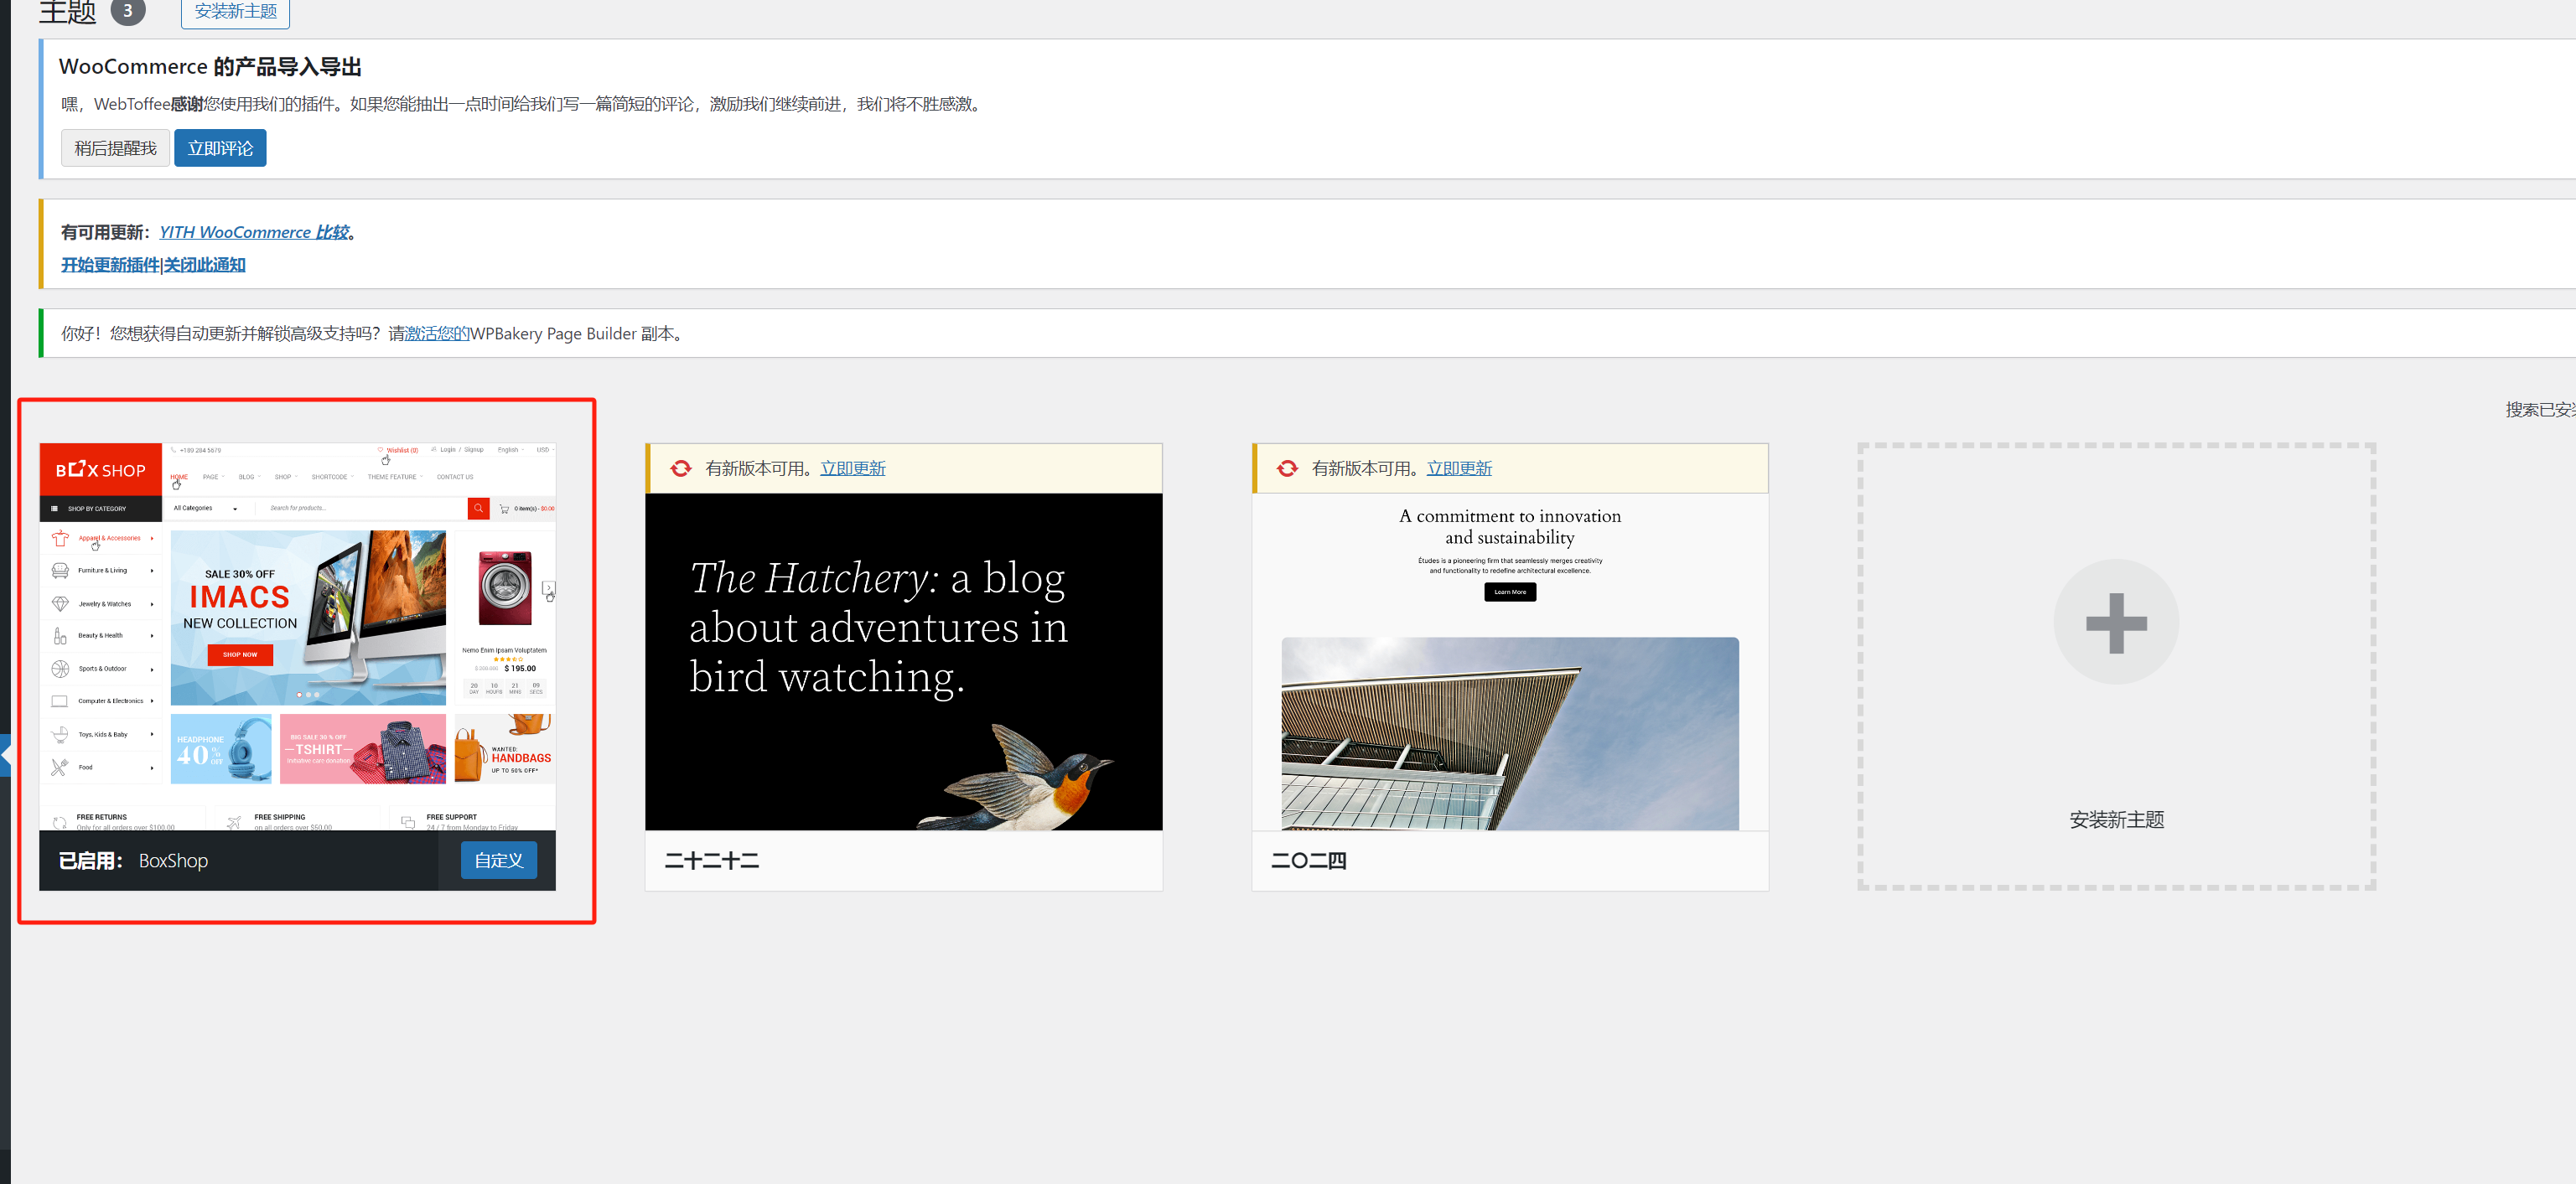Click the Furniture & Living sofa icon
2576x1184 pixels.
pyautogui.click(x=60, y=570)
